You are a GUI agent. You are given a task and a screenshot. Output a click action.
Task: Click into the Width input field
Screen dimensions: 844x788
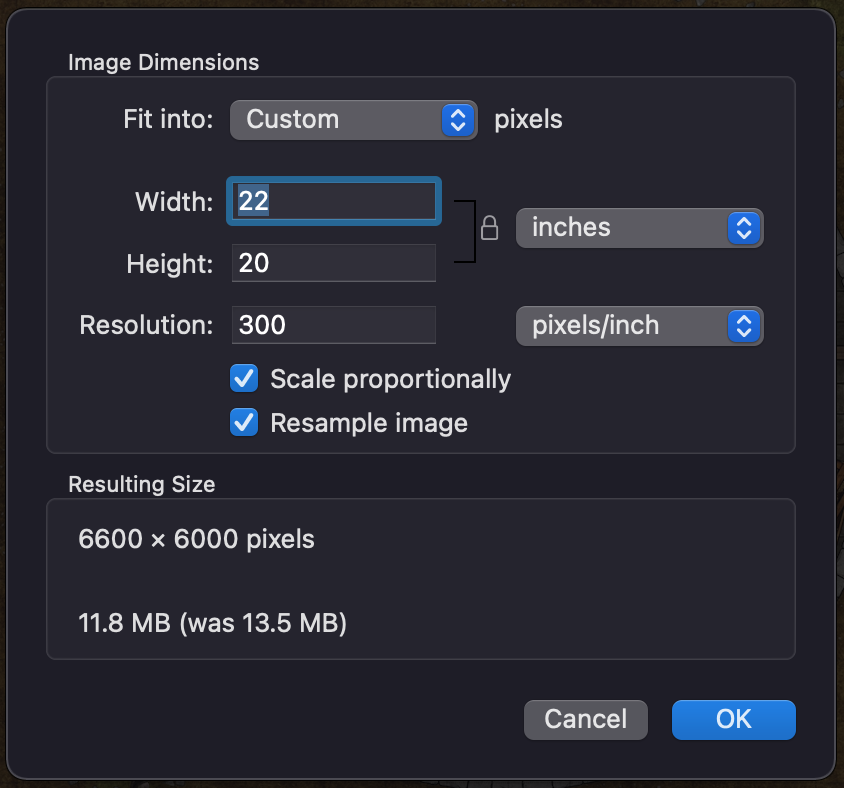(x=334, y=202)
